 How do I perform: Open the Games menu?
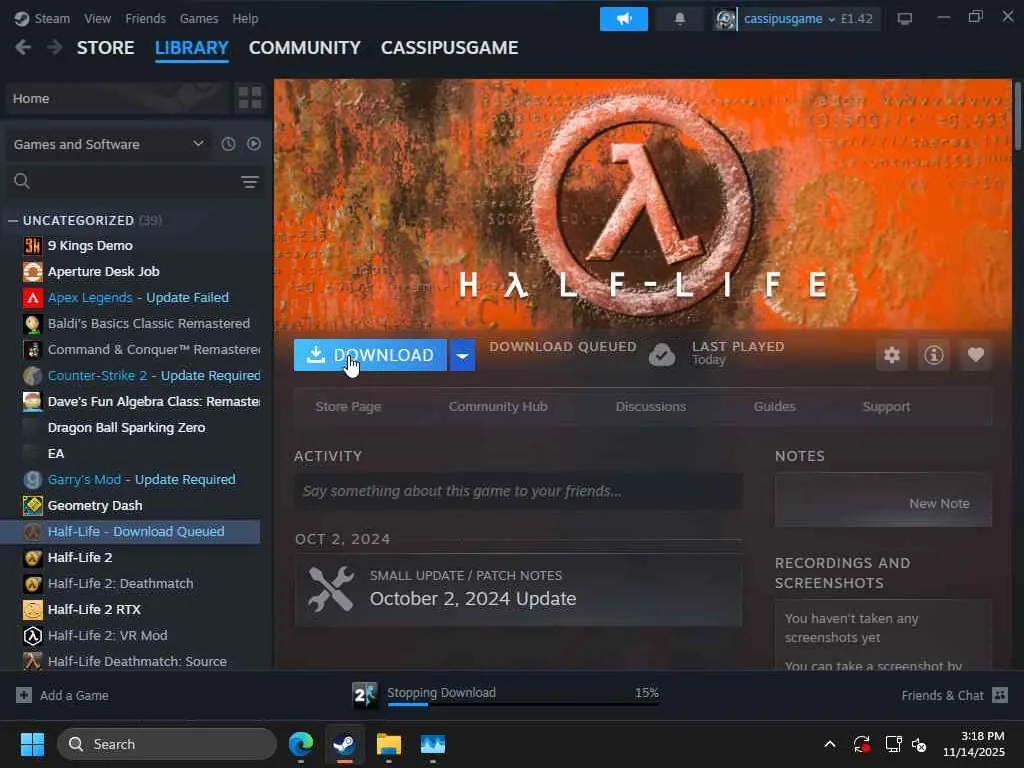(x=199, y=18)
